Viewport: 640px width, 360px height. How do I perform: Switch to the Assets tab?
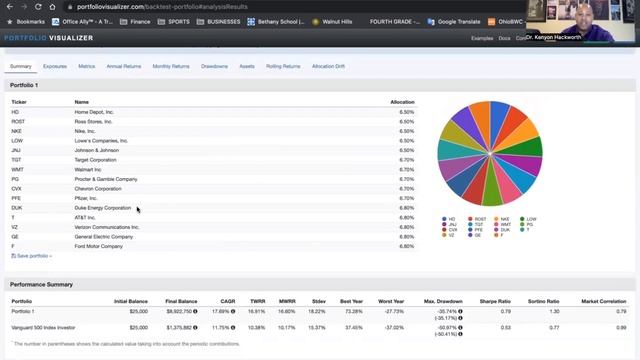click(247, 66)
